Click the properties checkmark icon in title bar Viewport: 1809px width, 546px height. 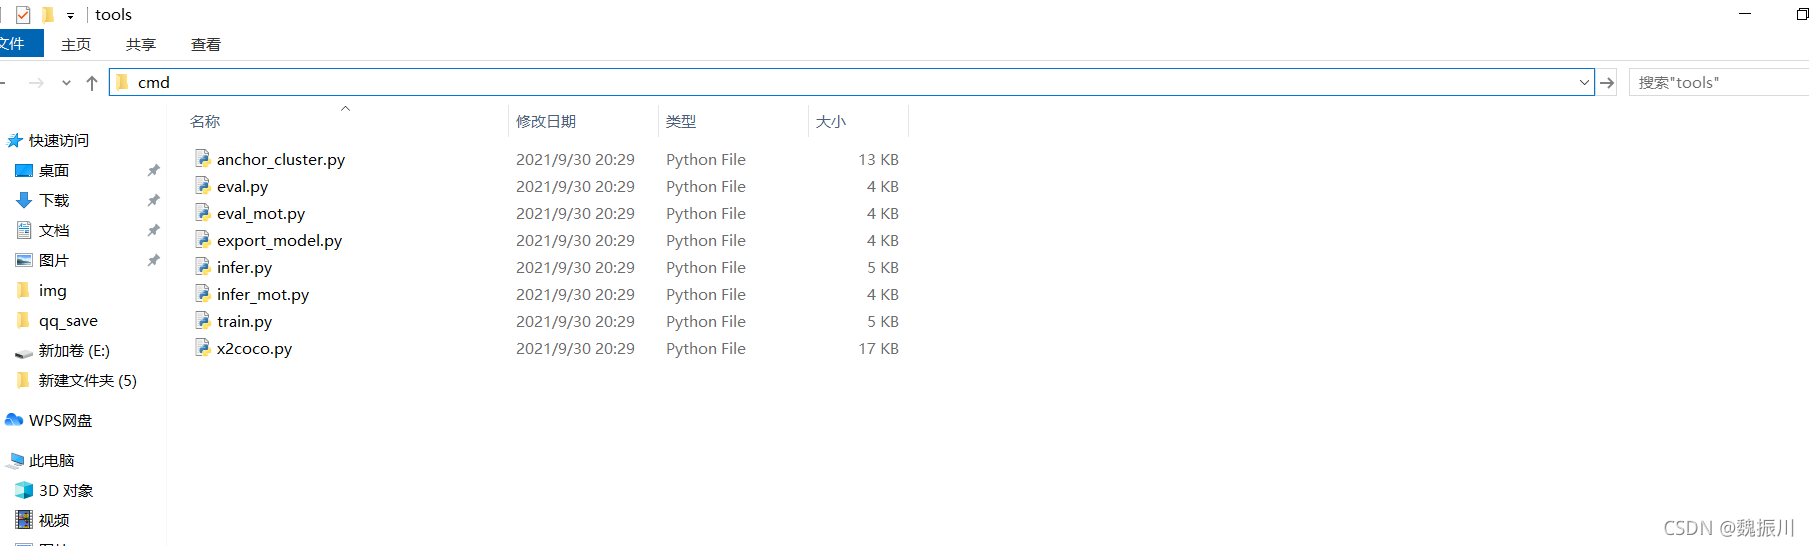pyautogui.click(x=23, y=15)
